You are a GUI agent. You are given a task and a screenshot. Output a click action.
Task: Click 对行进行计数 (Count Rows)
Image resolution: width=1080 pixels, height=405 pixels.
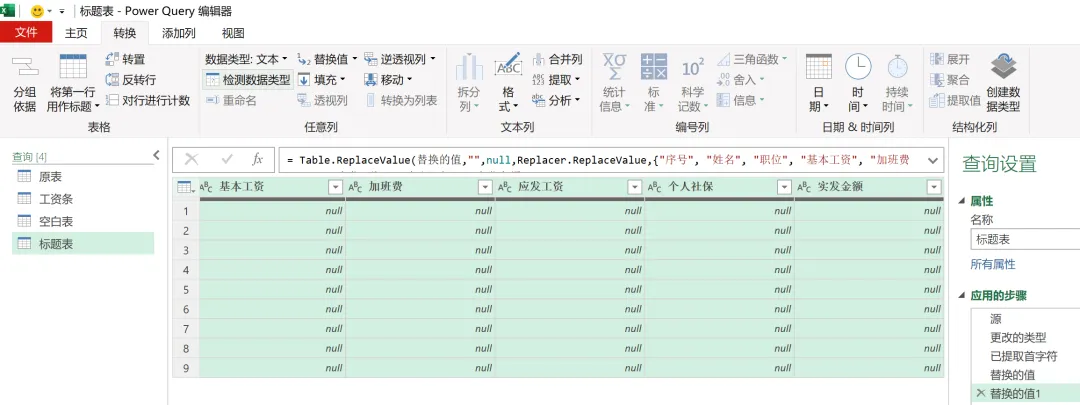(147, 101)
